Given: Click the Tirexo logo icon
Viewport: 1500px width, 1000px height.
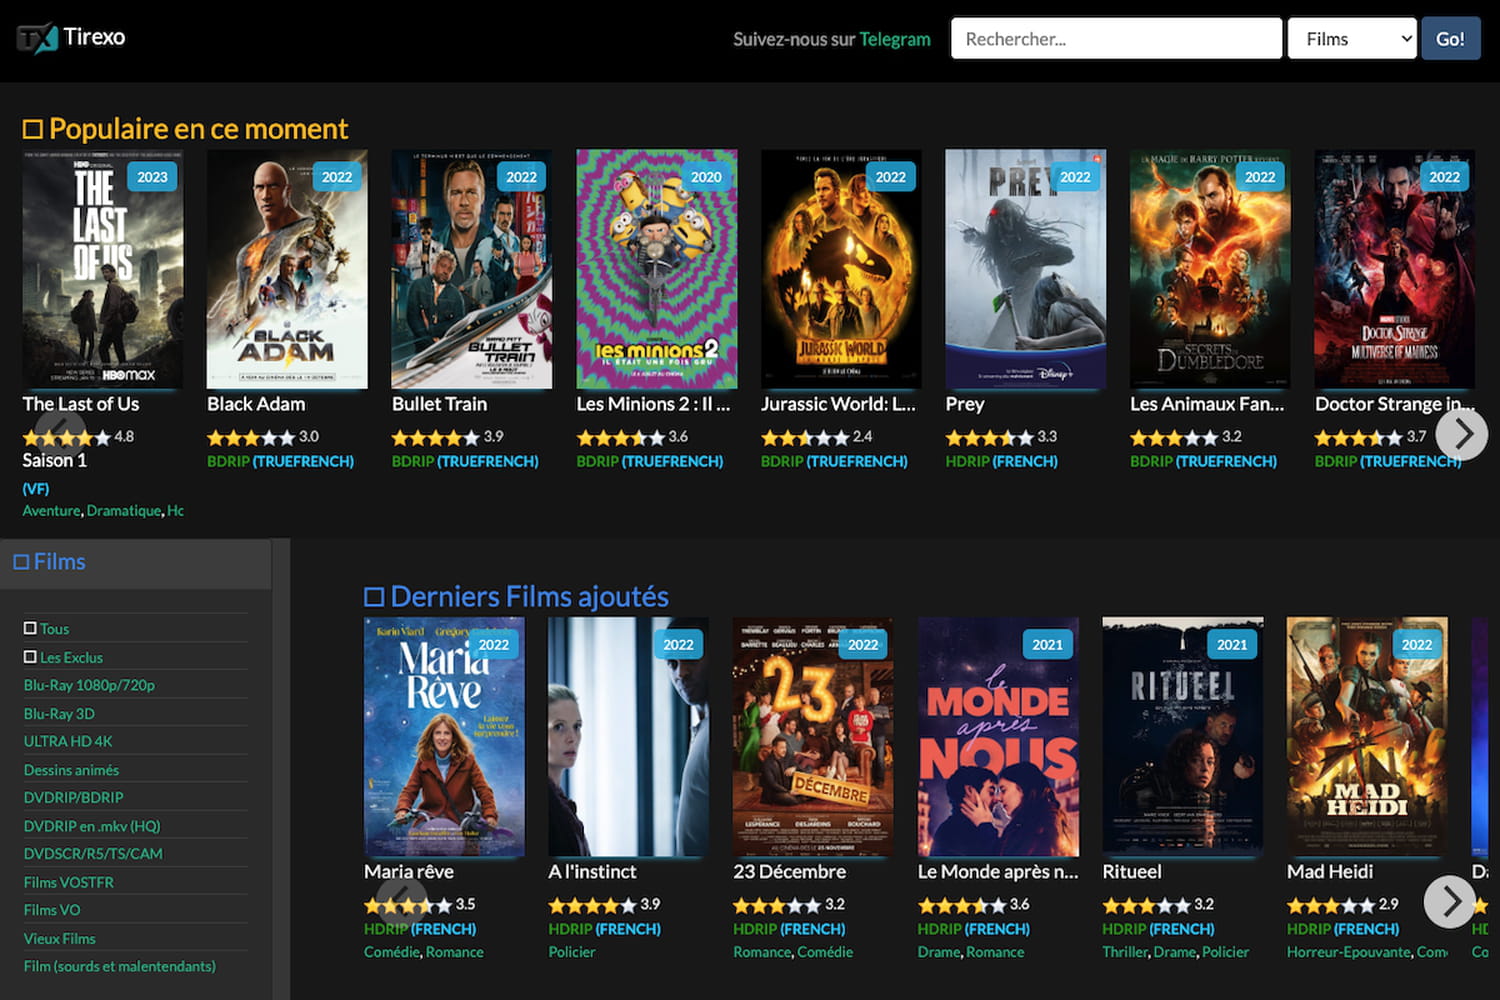Looking at the screenshot, I should pos(37,38).
